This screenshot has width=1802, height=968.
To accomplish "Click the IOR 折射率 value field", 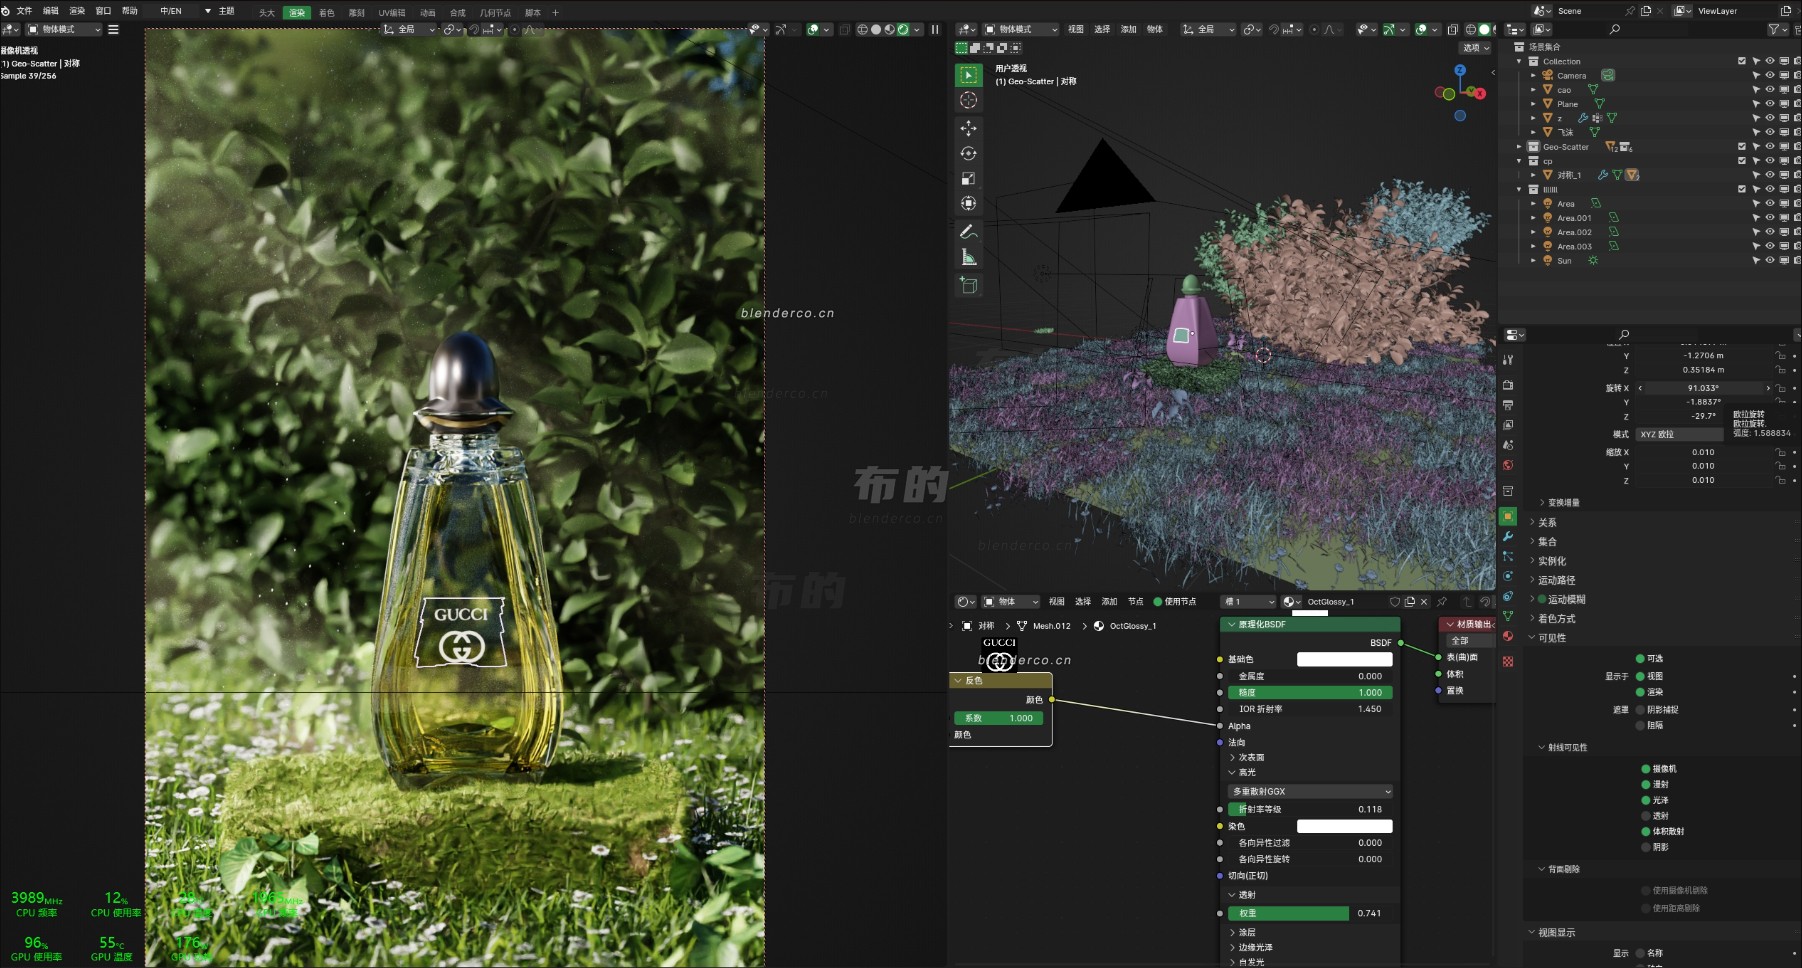I will [1310, 710].
